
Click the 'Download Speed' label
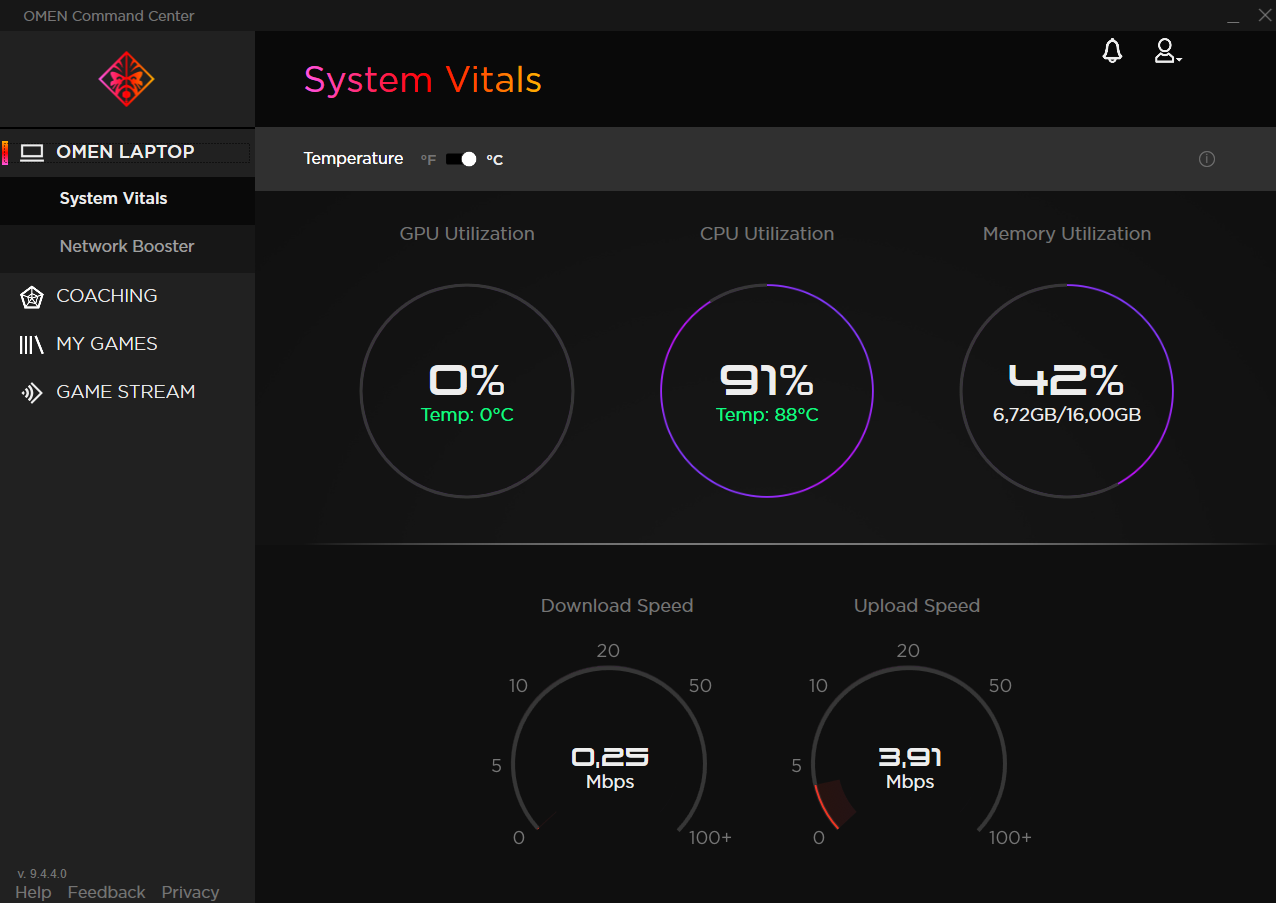[x=617, y=606]
